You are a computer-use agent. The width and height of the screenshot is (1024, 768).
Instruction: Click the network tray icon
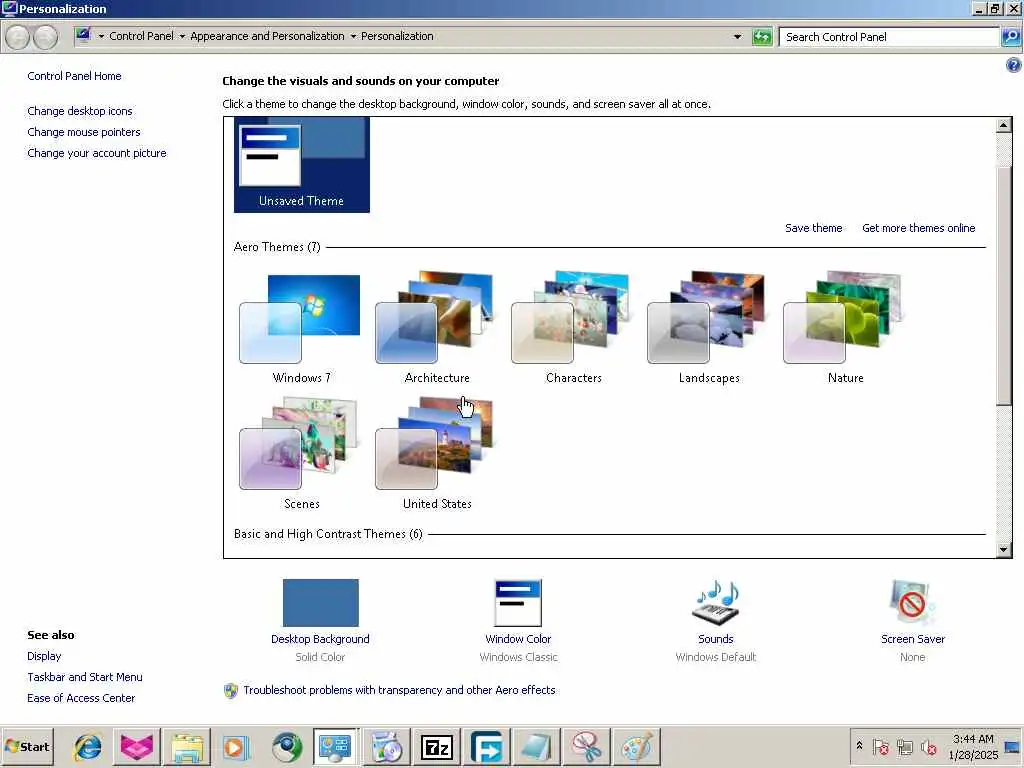tap(904, 746)
